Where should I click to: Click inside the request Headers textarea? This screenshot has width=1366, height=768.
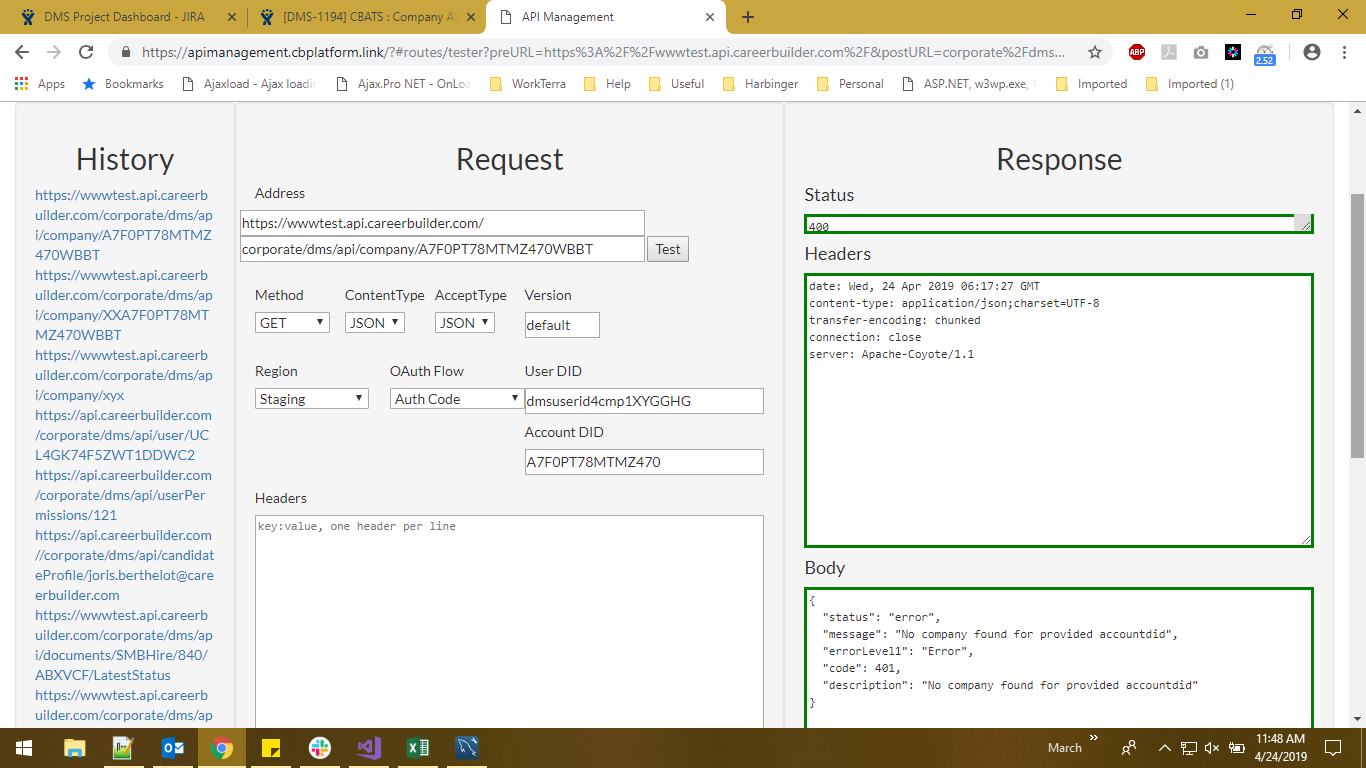(x=509, y=621)
